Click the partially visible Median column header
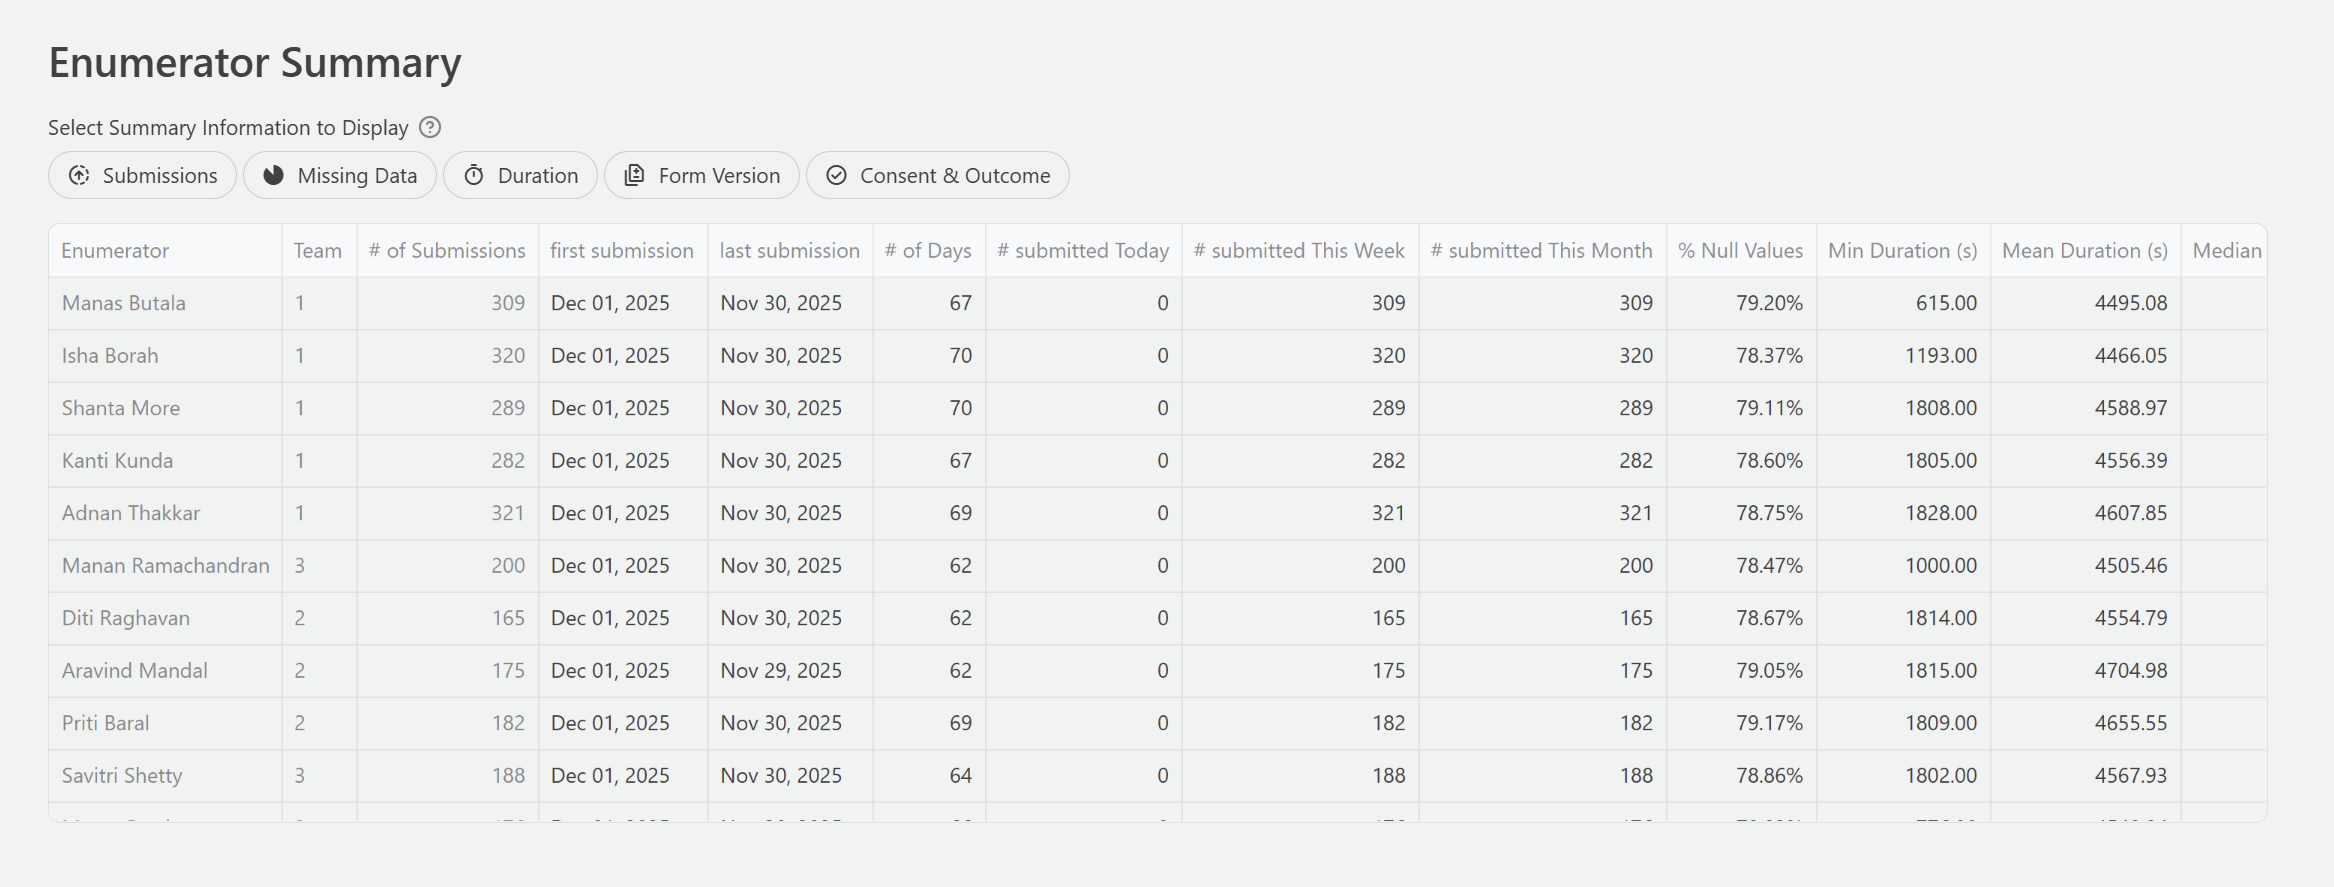 (x=2226, y=251)
